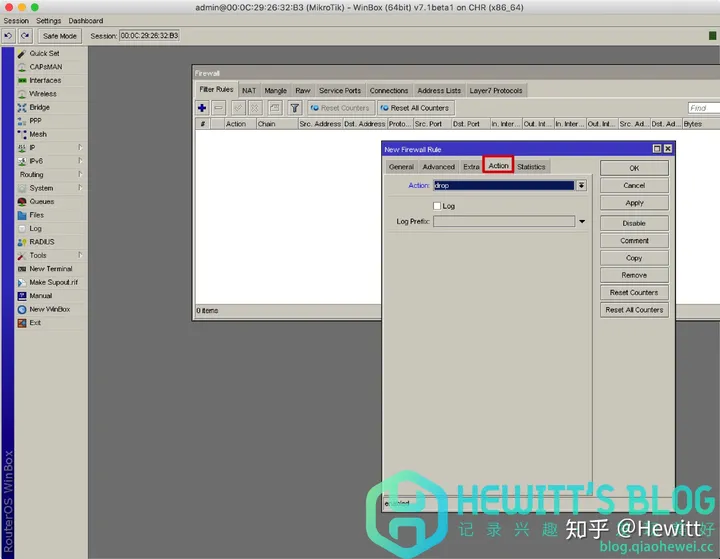This screenshot has width=720, height=559.
Task: Click the minus remove-rule icon
Action: pos(219,108)
